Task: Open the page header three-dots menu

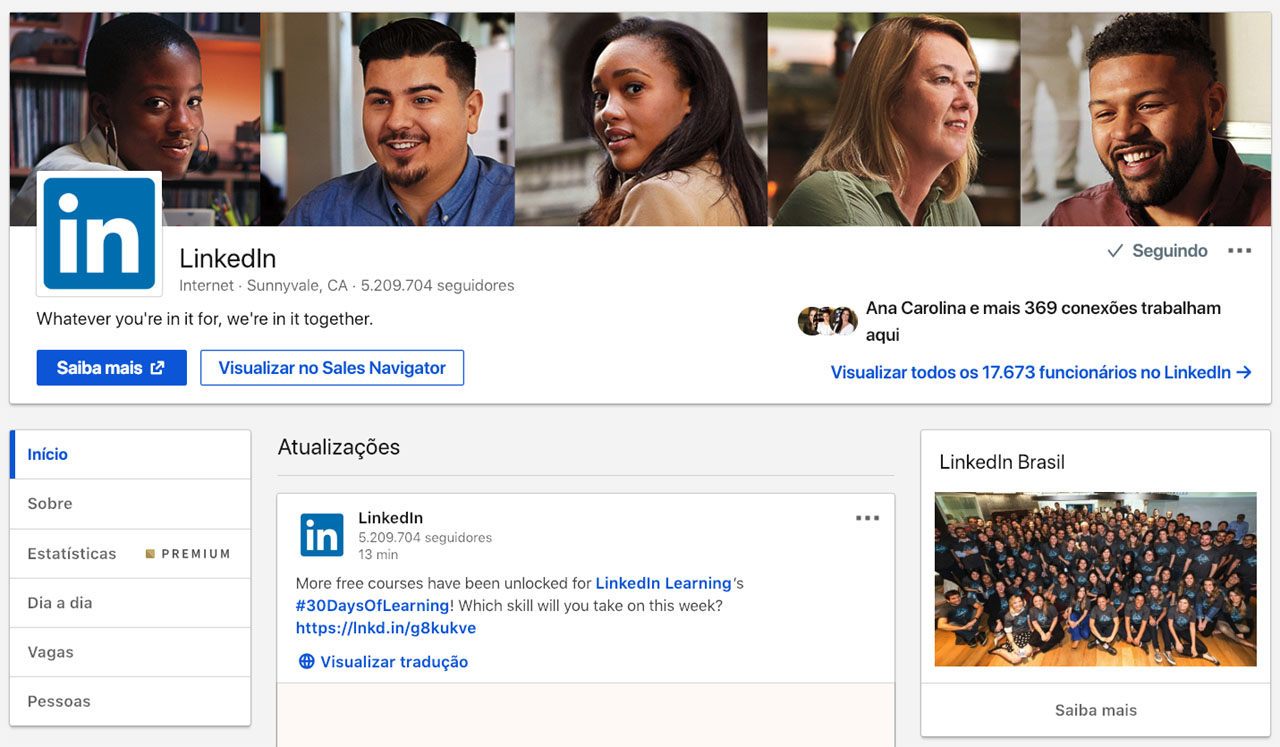Action: pyautogui.click(x=1239, y=251)
